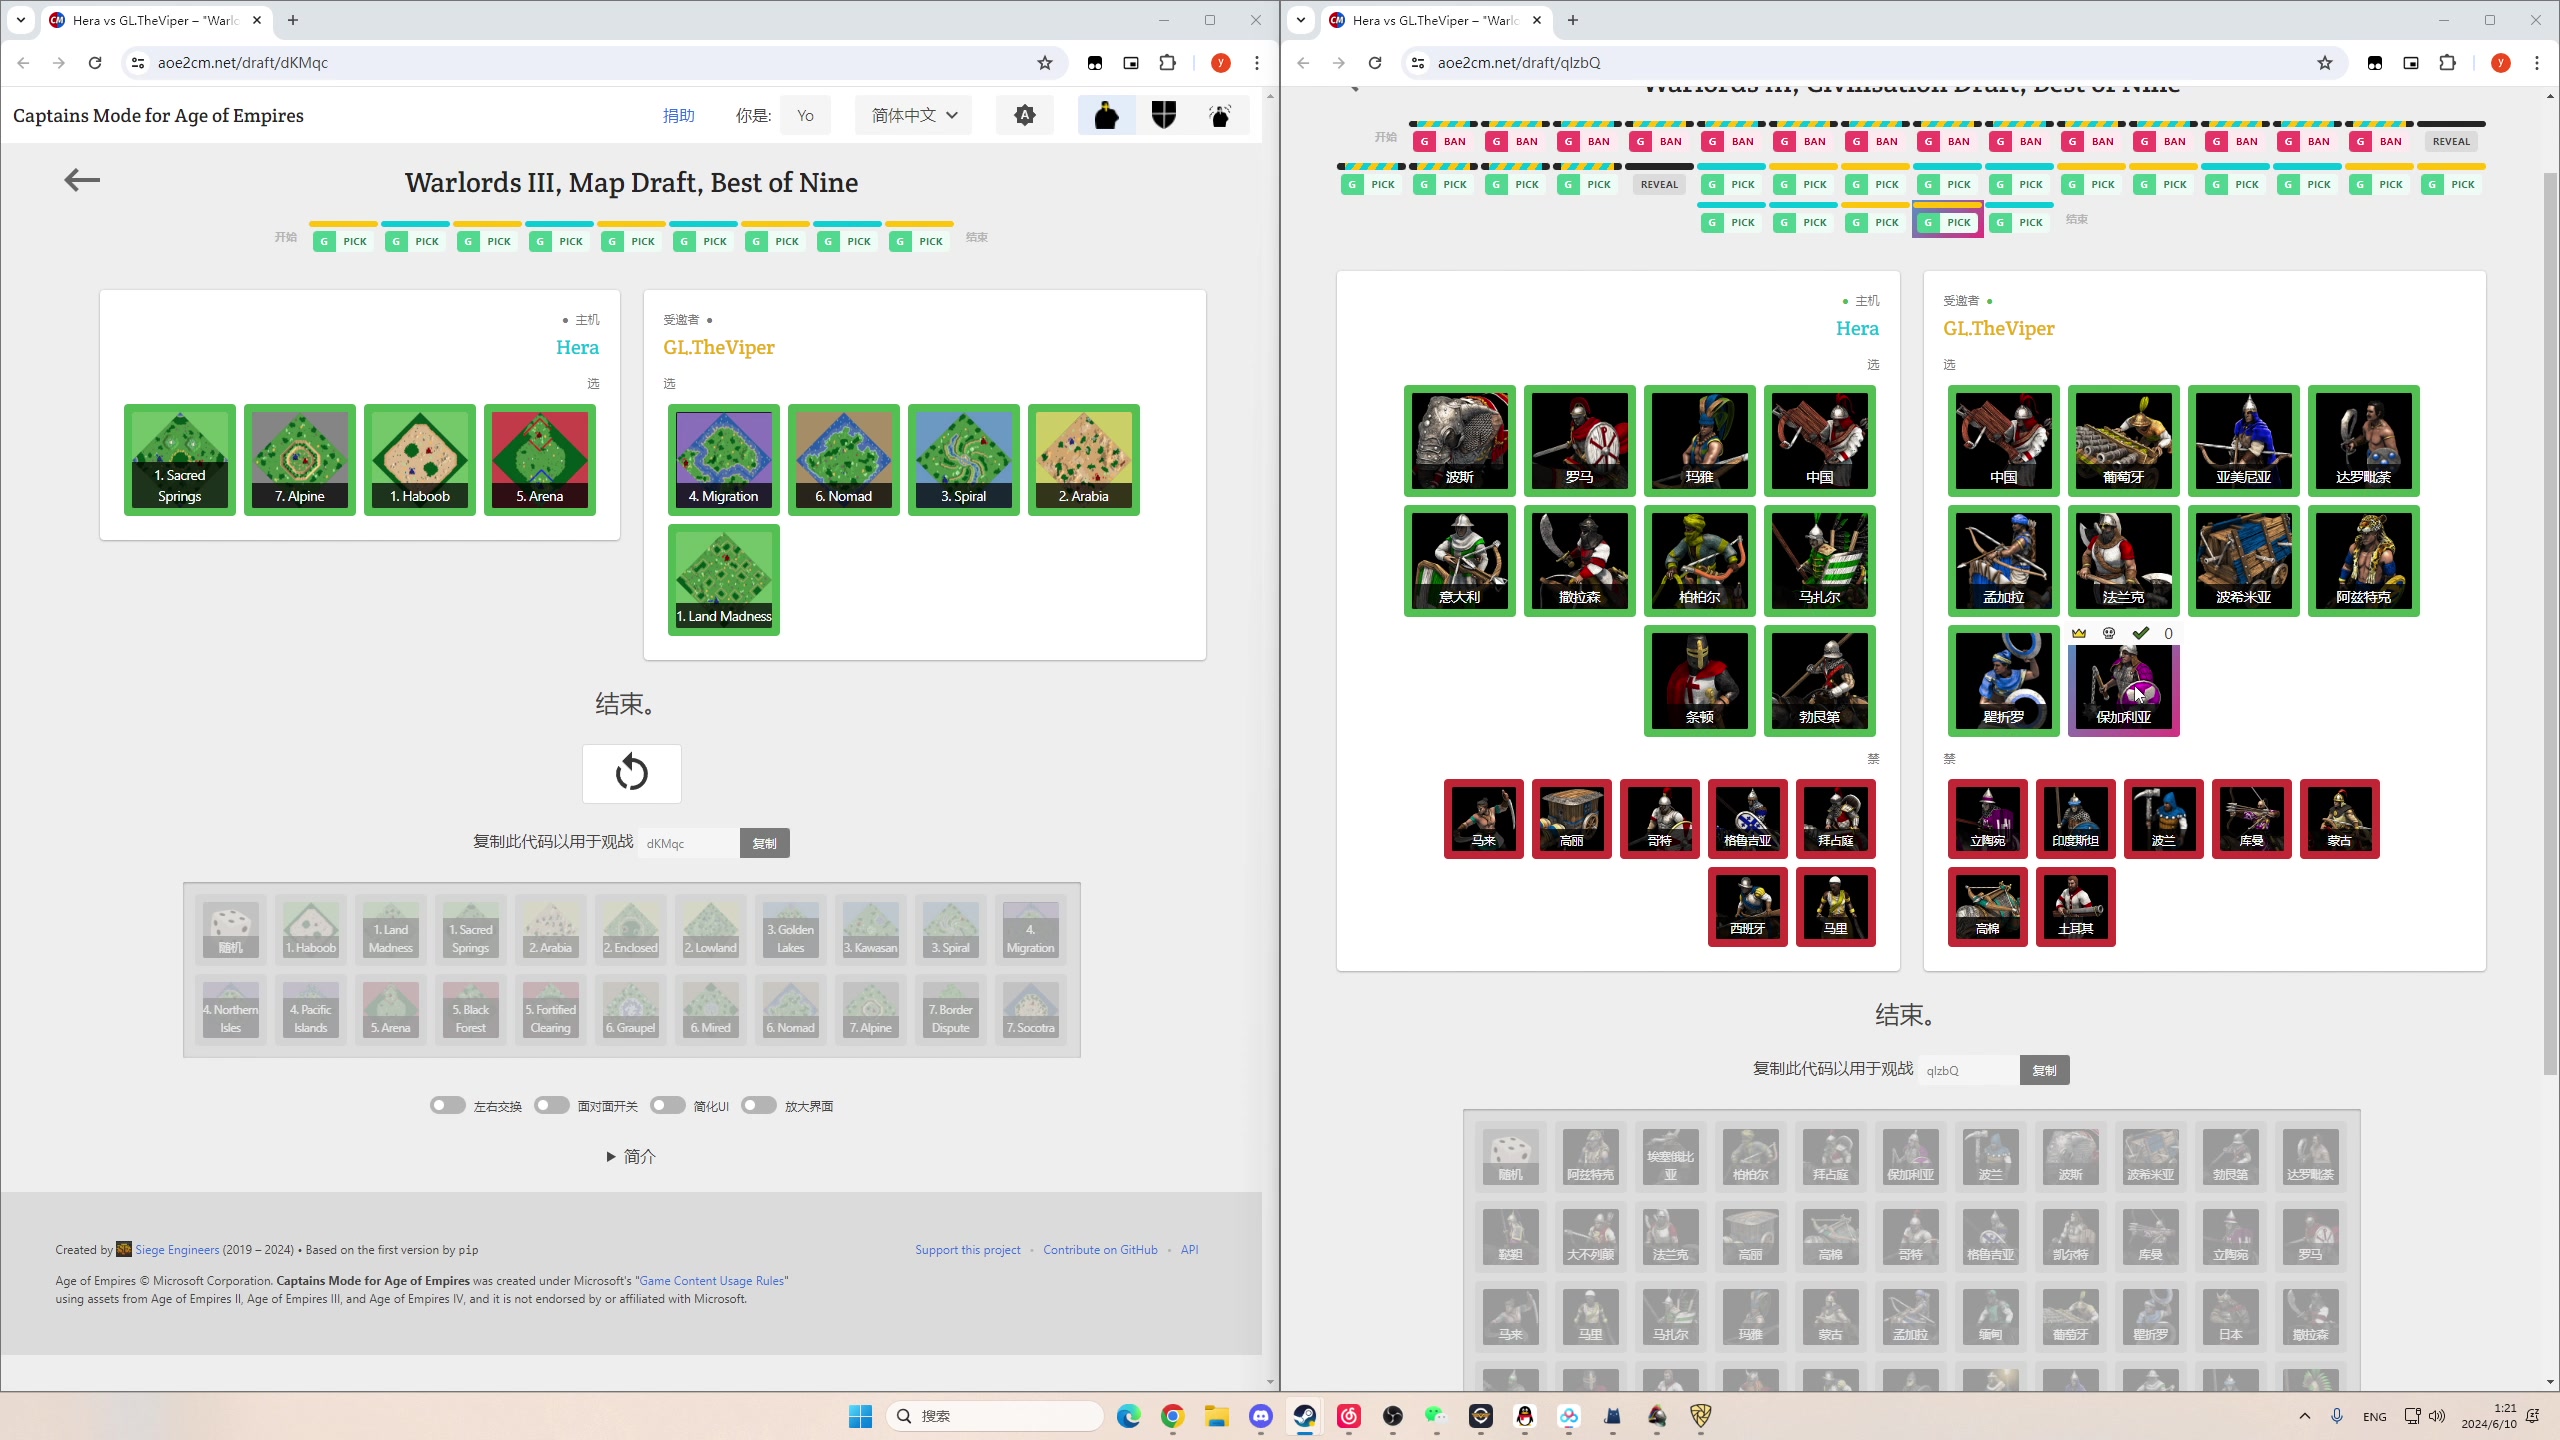The height and width of the screenshot is (1440, 2560).
Task: Open new tab in left browser window
Action: [293, 20]
